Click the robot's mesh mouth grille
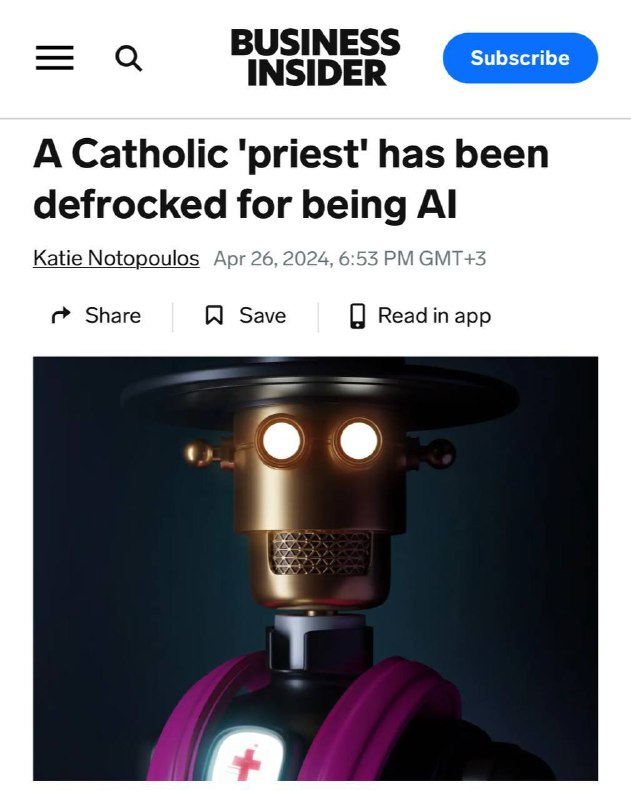The width and height of the screenshot is (631, 800). (x=320, y=553)
